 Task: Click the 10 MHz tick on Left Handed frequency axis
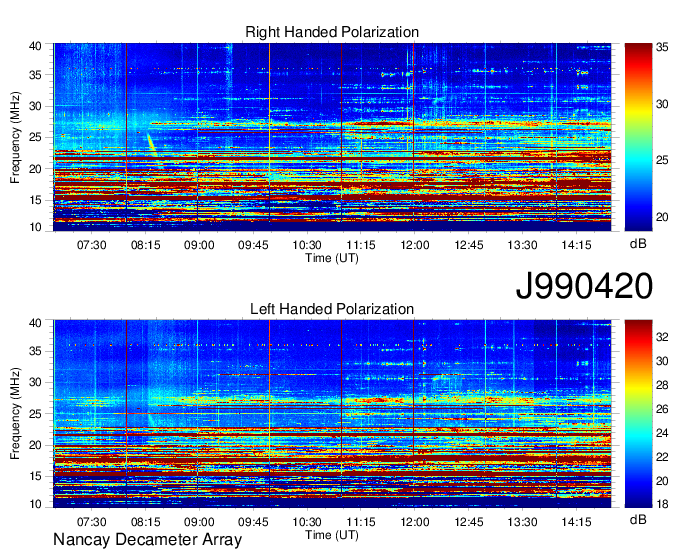(35, 504)
